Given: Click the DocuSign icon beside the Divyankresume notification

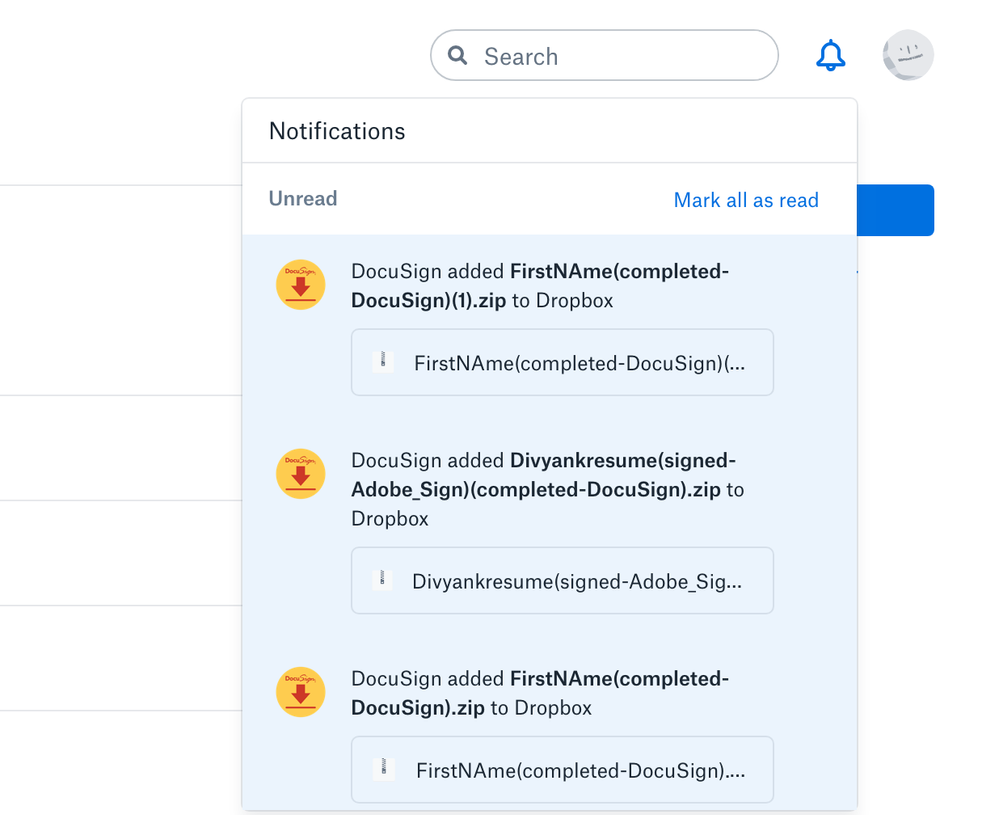Looking at the screenshot, I should (x=300, y=473).
